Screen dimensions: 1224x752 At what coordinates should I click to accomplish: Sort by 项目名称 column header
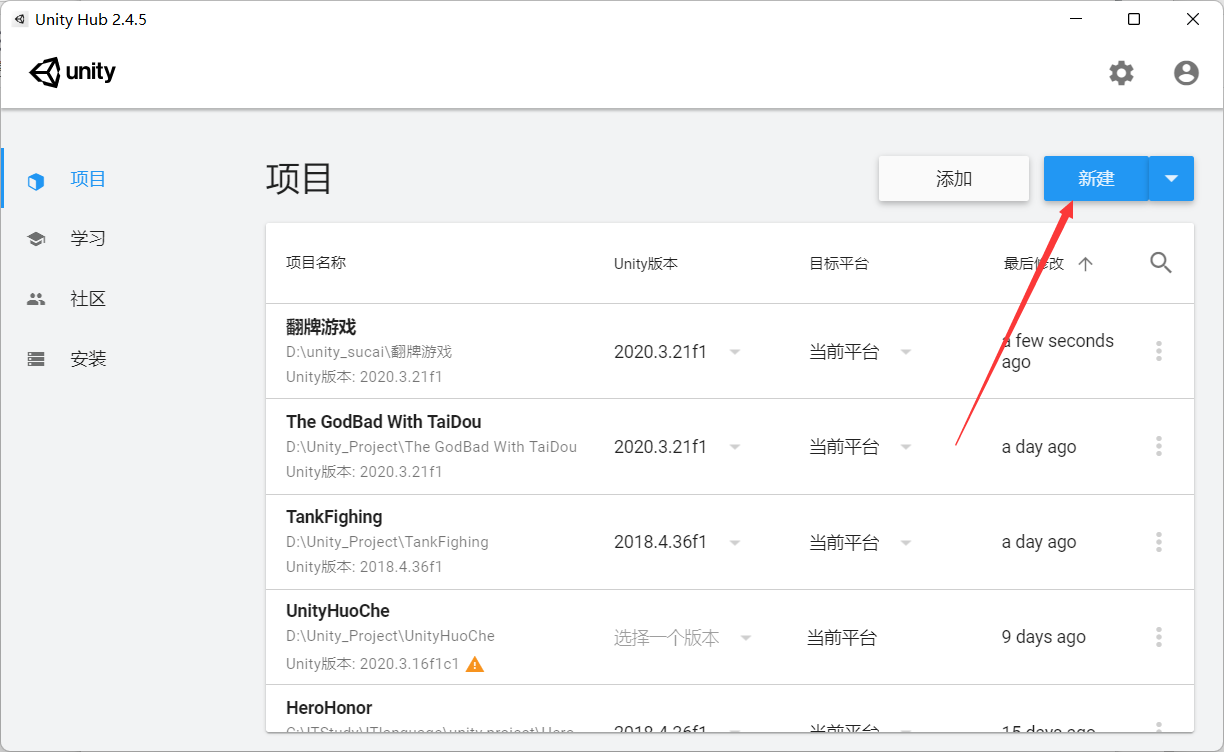(316, 263)
